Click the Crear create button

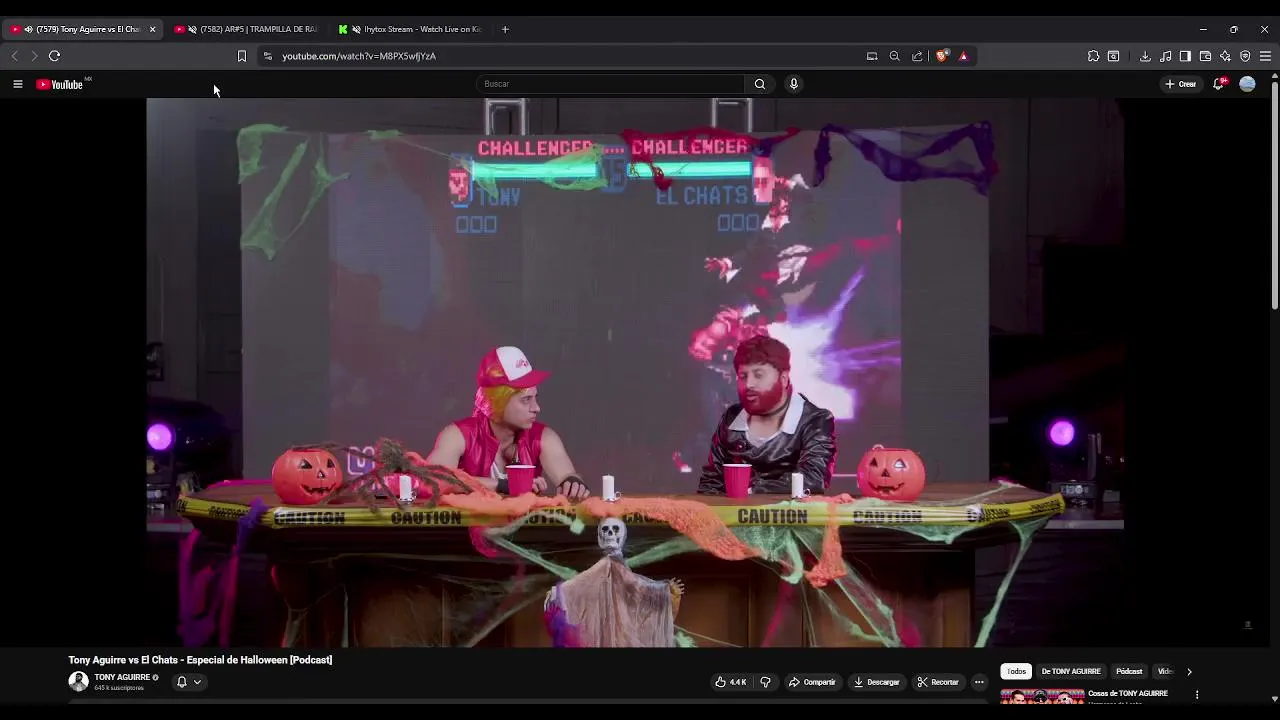pos(1180,84)
